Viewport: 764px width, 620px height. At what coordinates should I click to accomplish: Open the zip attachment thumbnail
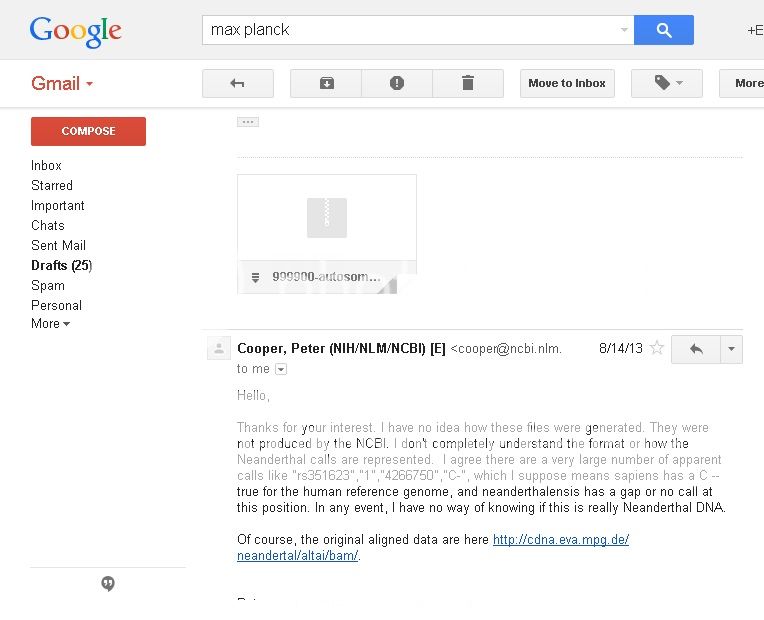coord(326,218)
